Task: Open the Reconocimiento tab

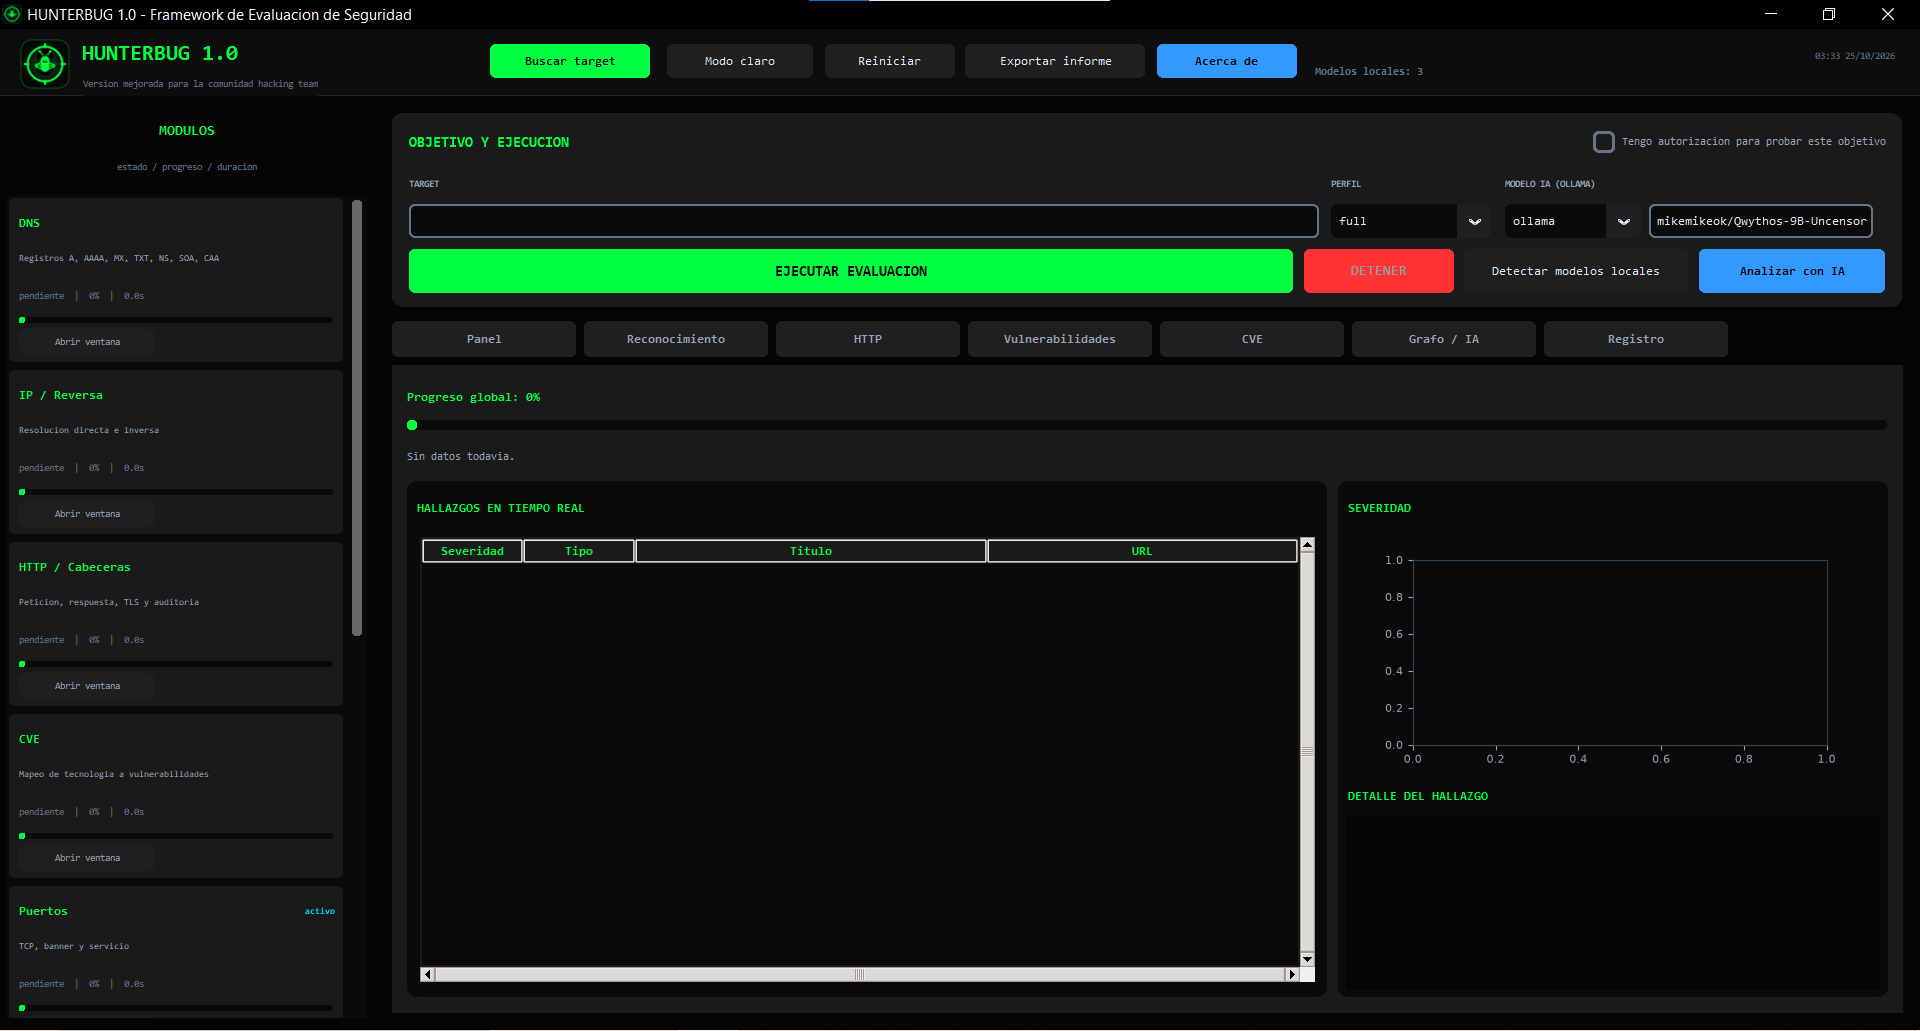Action: 676,339
